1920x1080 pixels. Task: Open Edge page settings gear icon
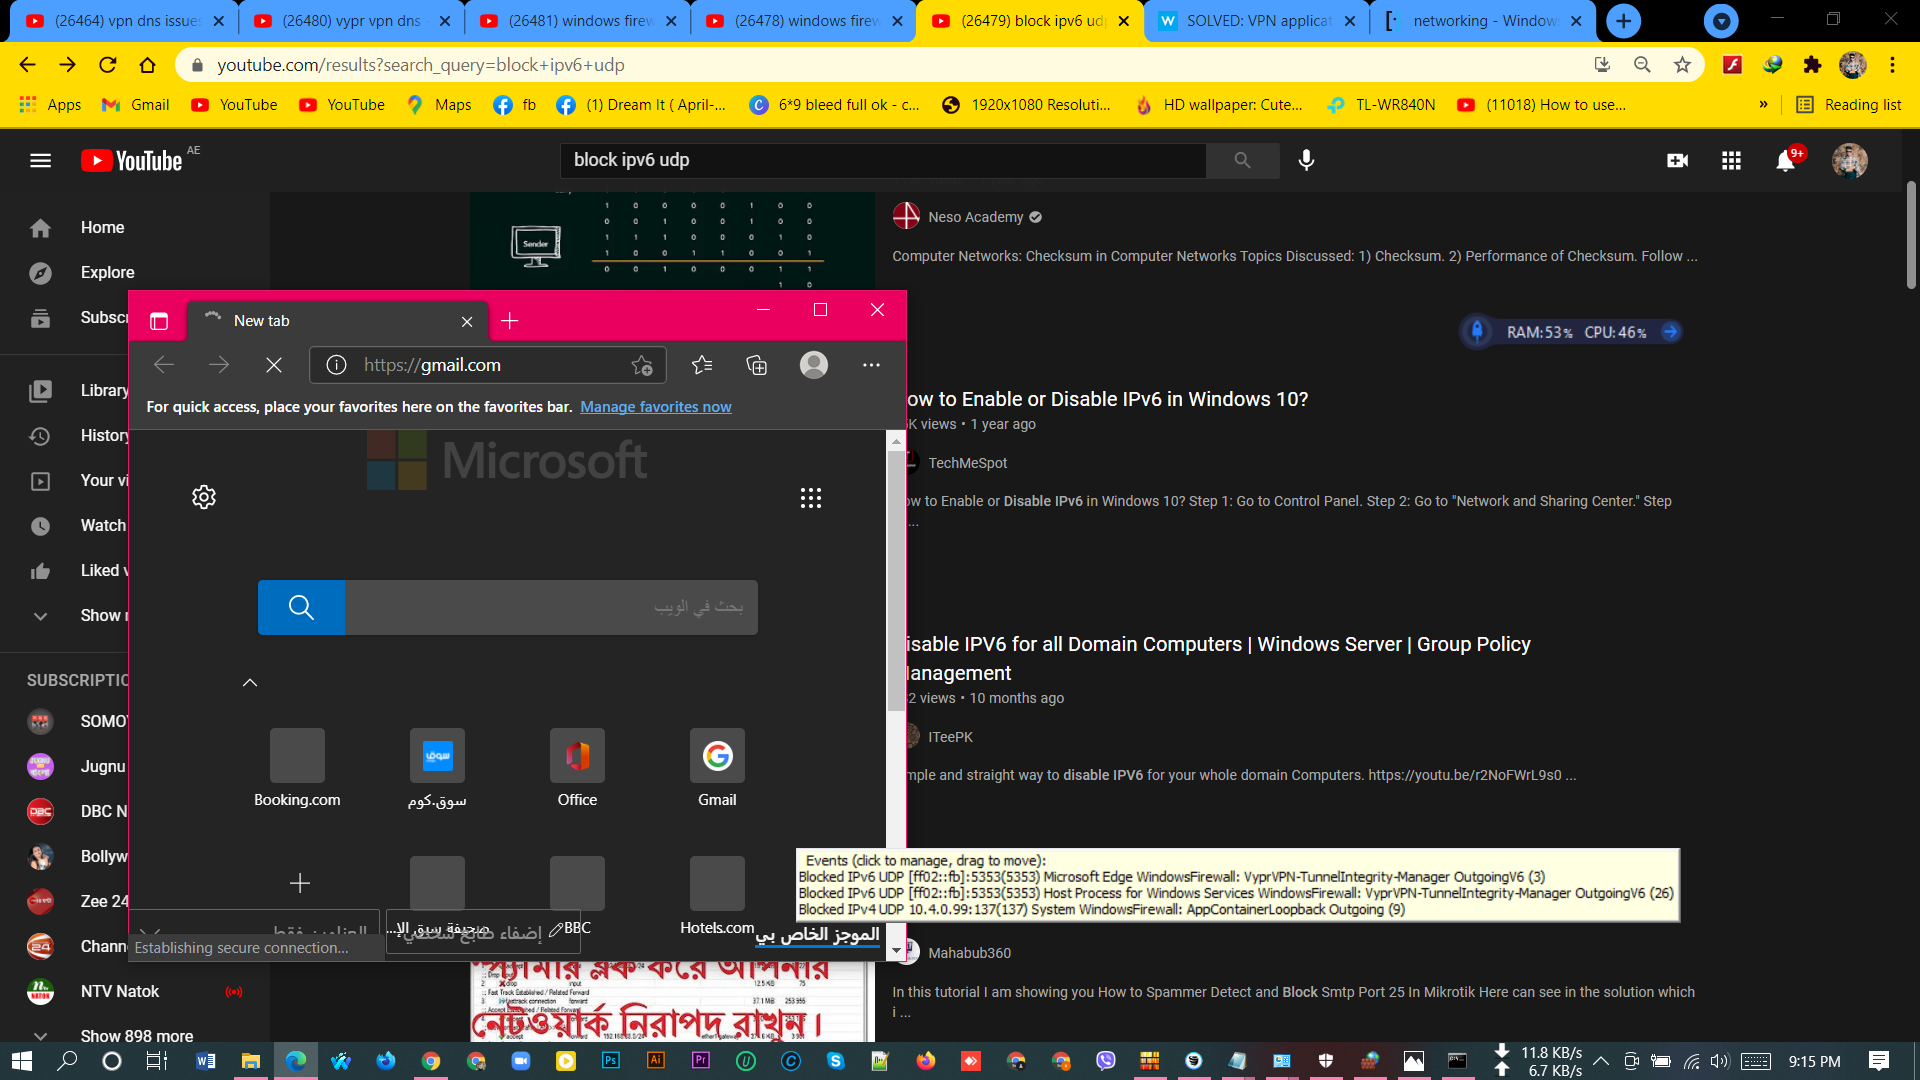pos(204,497)
